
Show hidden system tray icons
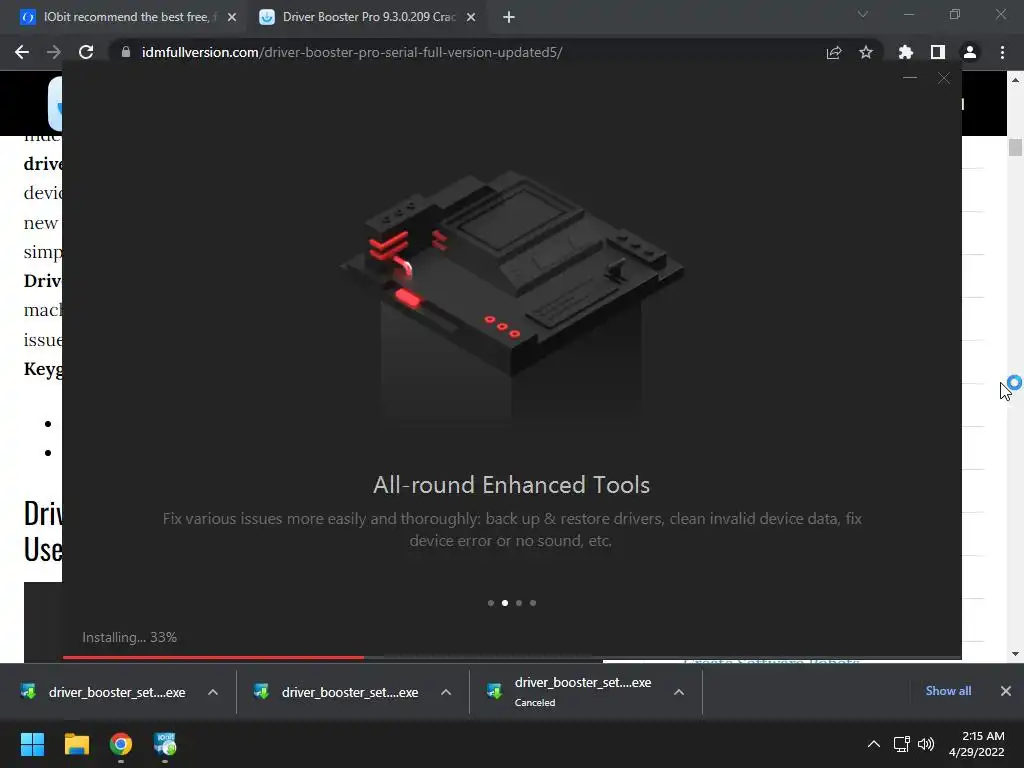tap(874, 744)
